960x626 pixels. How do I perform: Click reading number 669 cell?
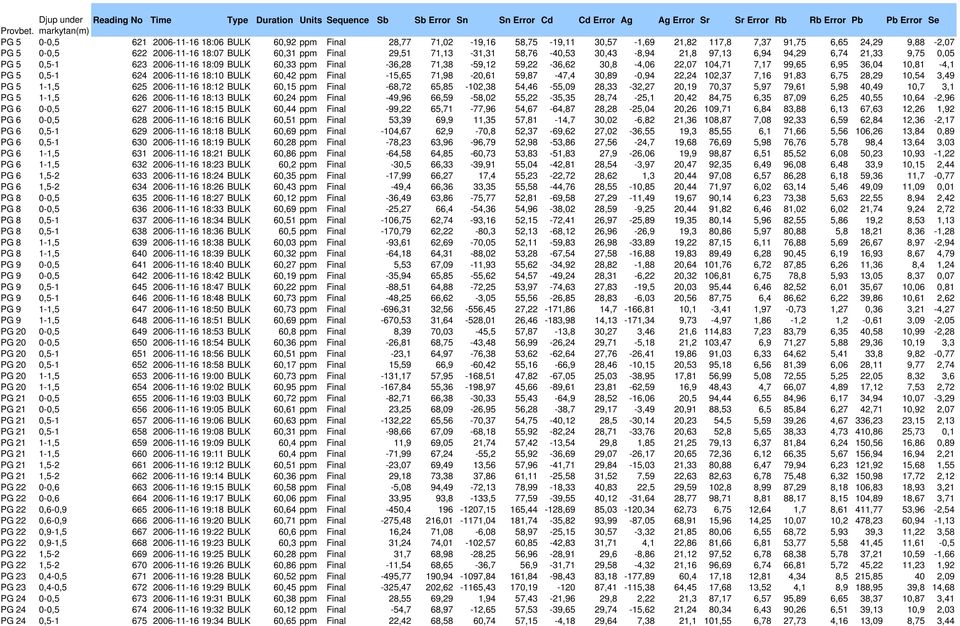[x=139, y=554]
